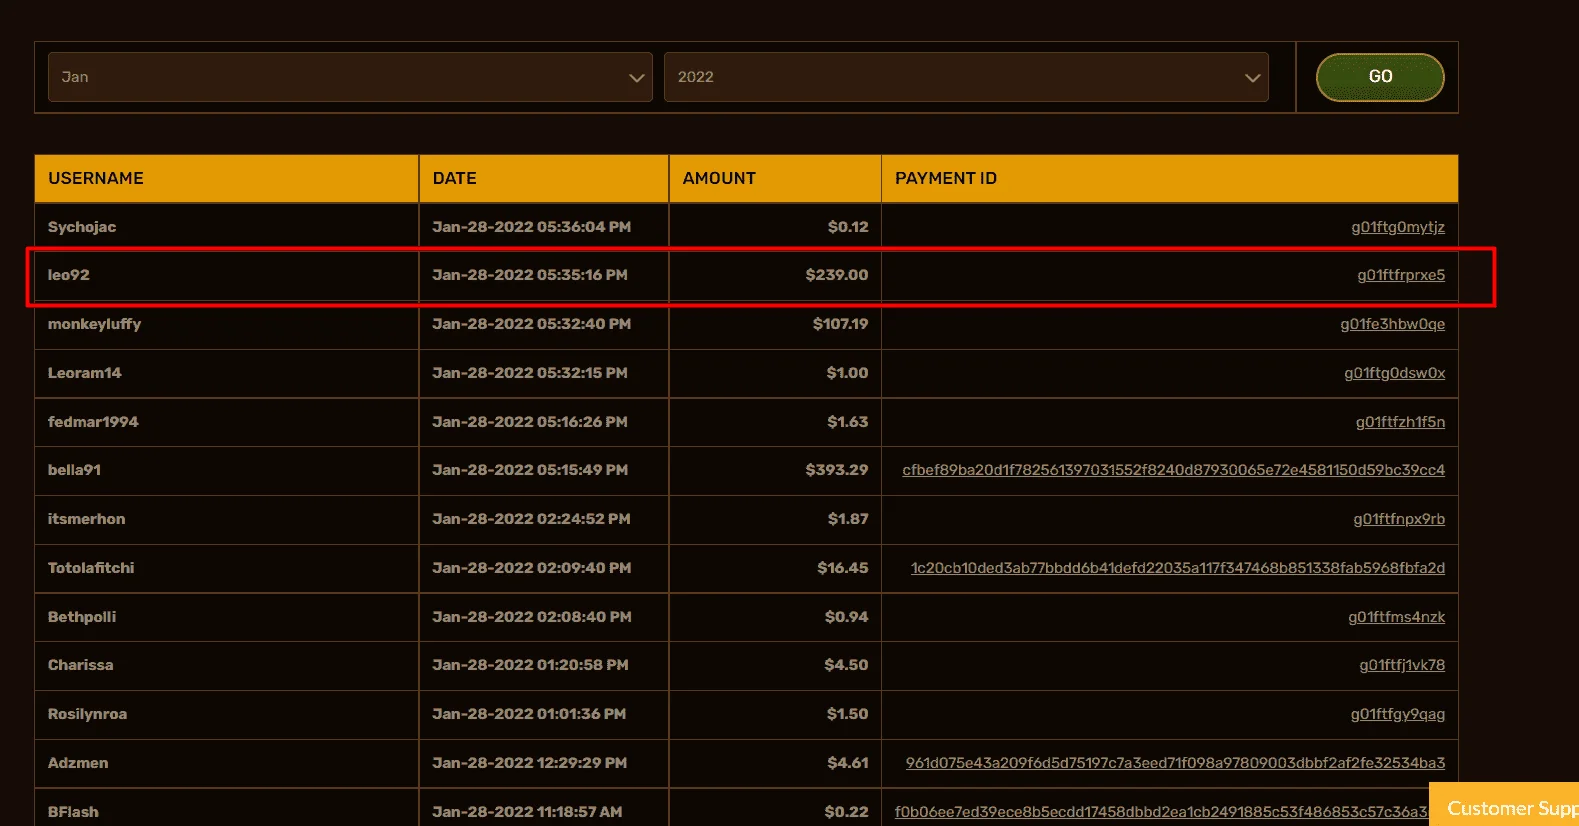
Task: Open payment ID link g01ftfgy9qag
Action: 1398,714
